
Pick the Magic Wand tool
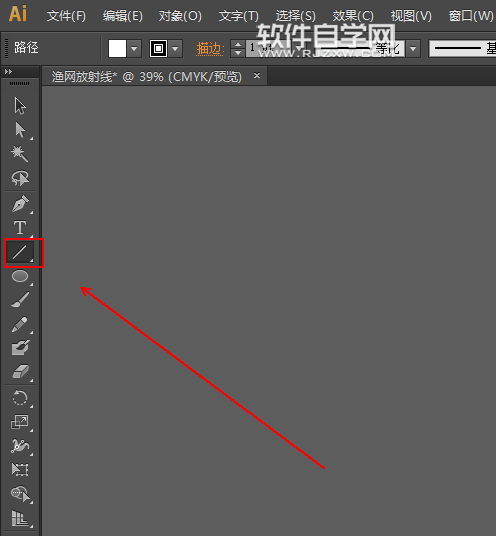coord(20,154)
